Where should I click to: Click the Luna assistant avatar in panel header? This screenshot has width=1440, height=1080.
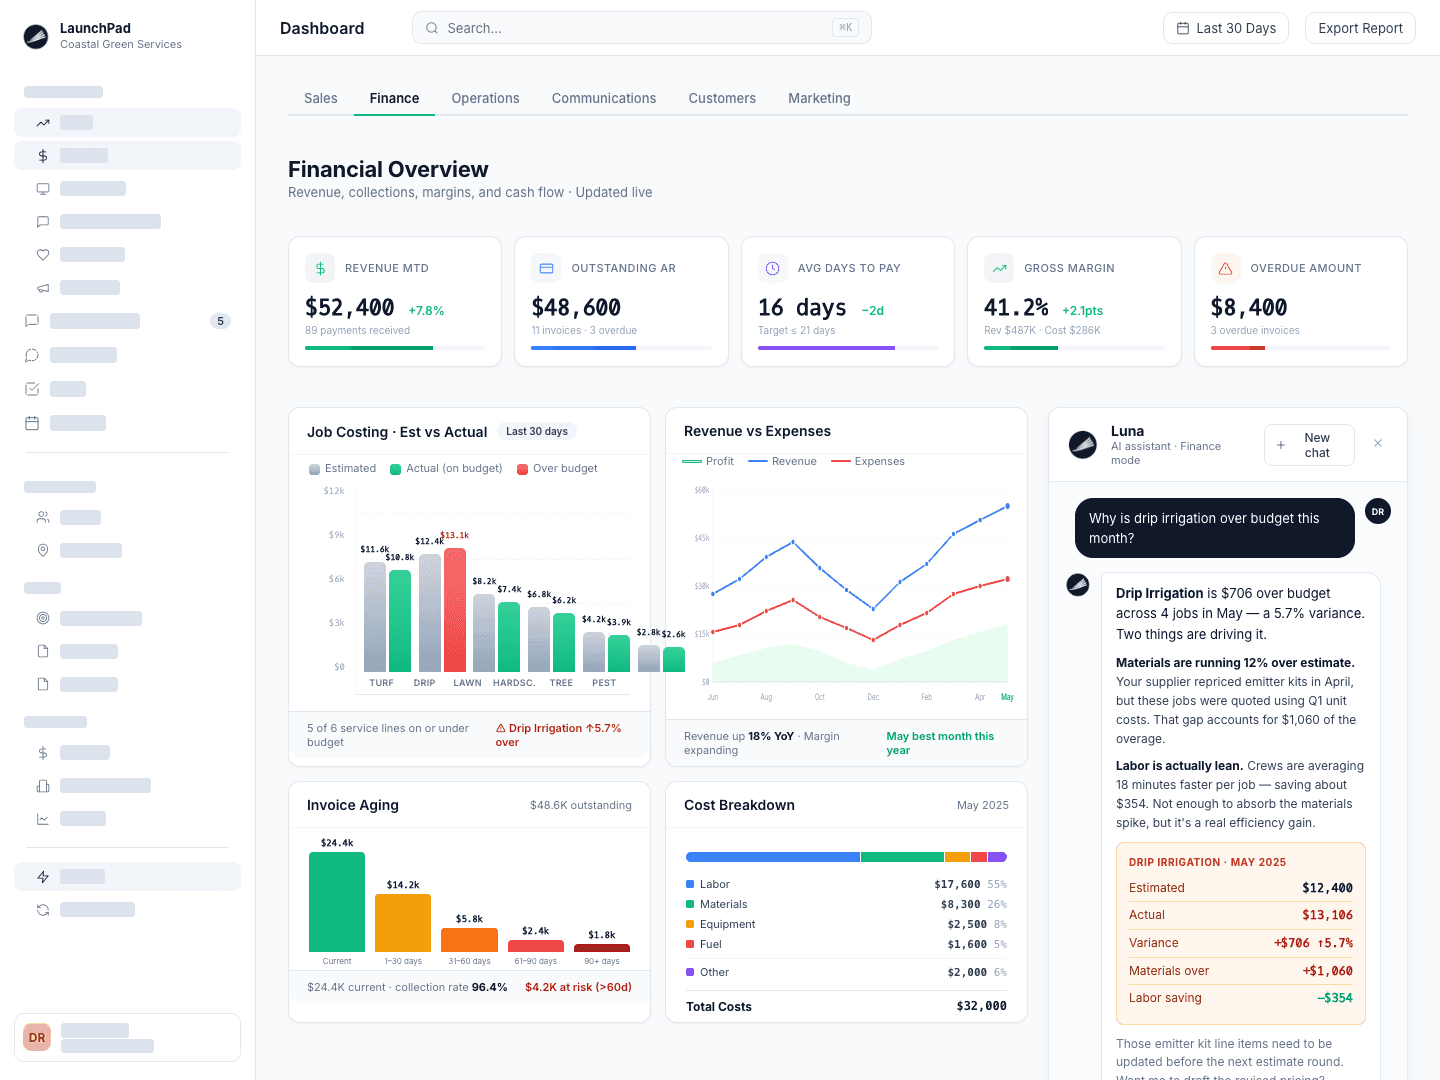pos(1083,445)
